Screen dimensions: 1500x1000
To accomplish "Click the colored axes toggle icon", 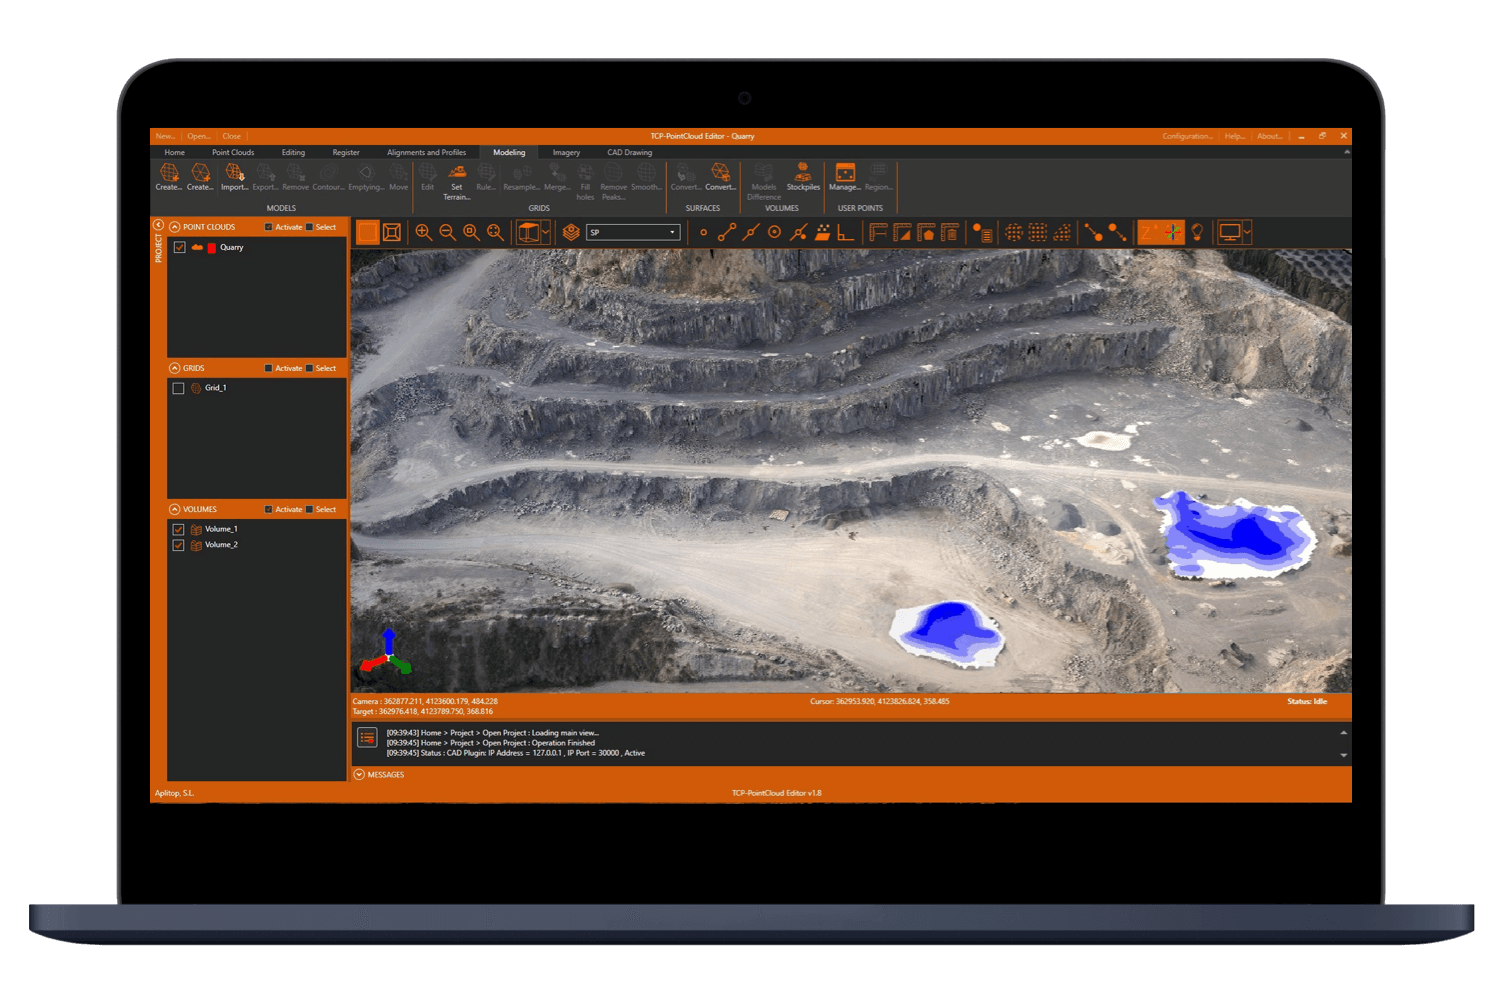I will pos(1173,232).
